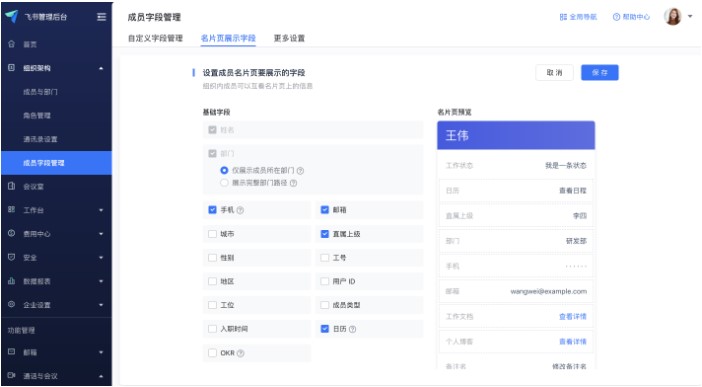Image resolution: width=702 pixels, height=387 pixels.
Task: Click the 取消 cancel button
Action: pos(554,73)
